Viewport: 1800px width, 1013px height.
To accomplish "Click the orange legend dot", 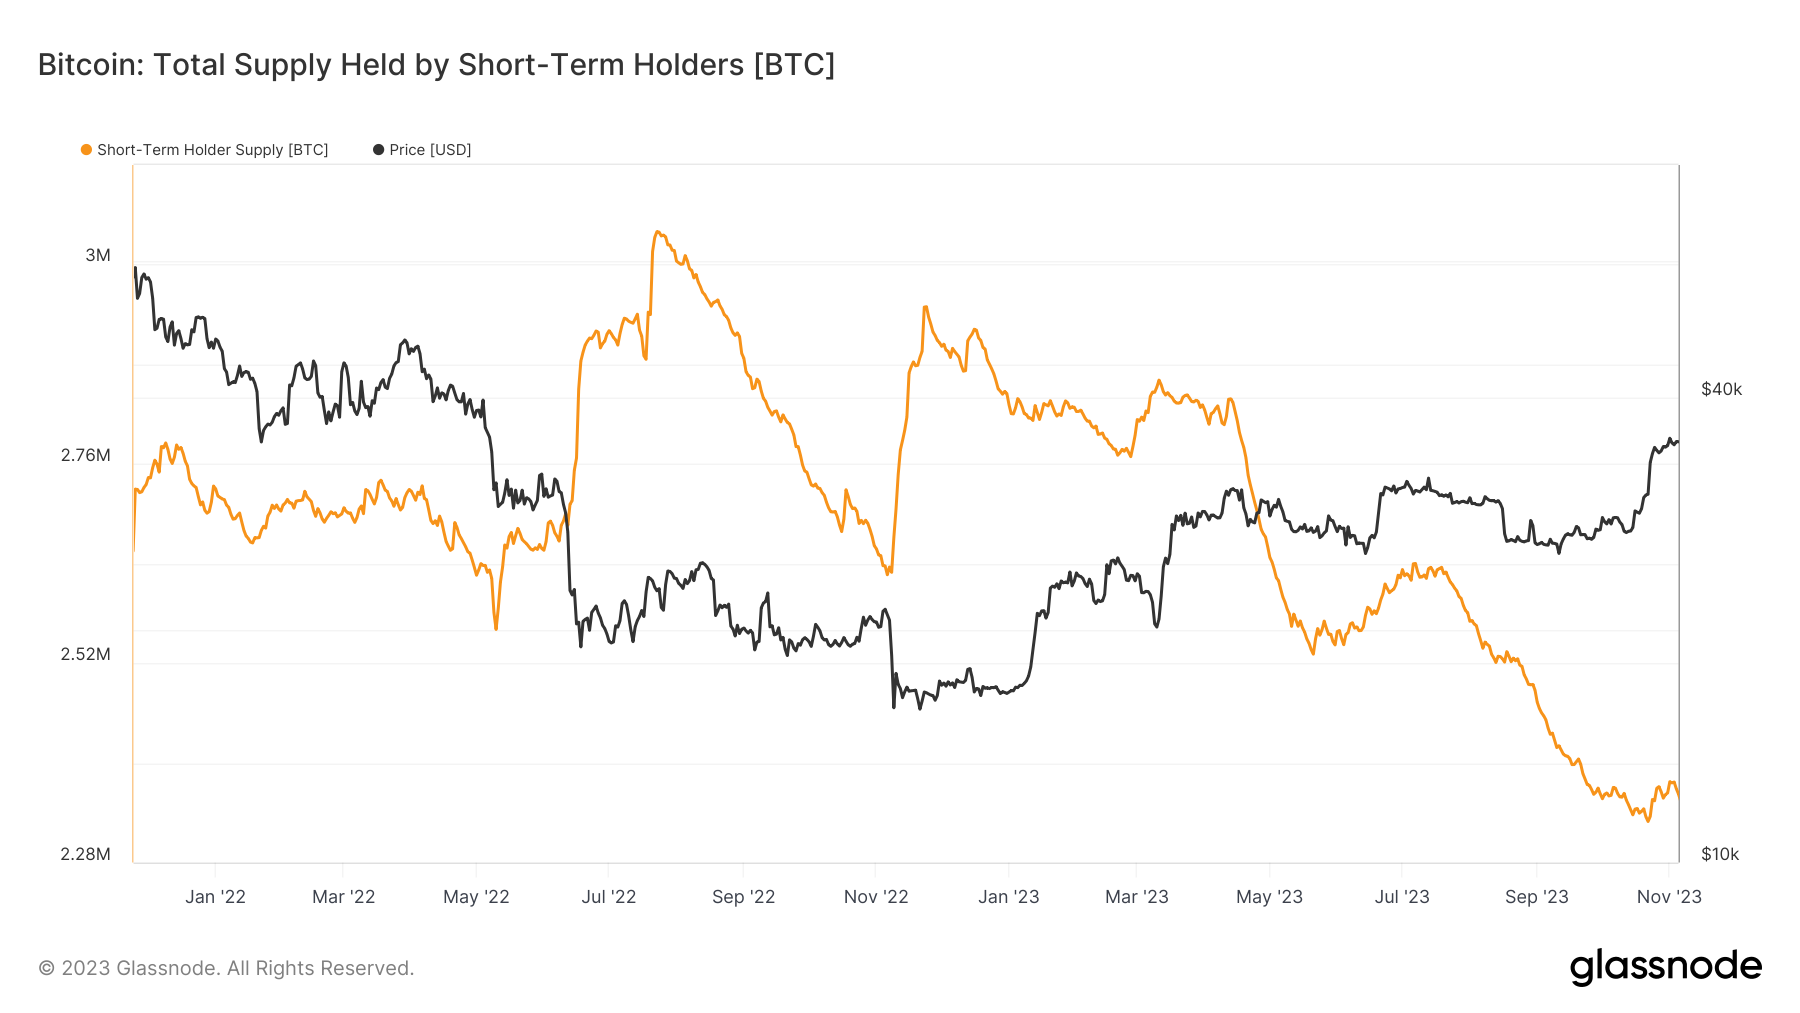I will [x=86, y=150].
